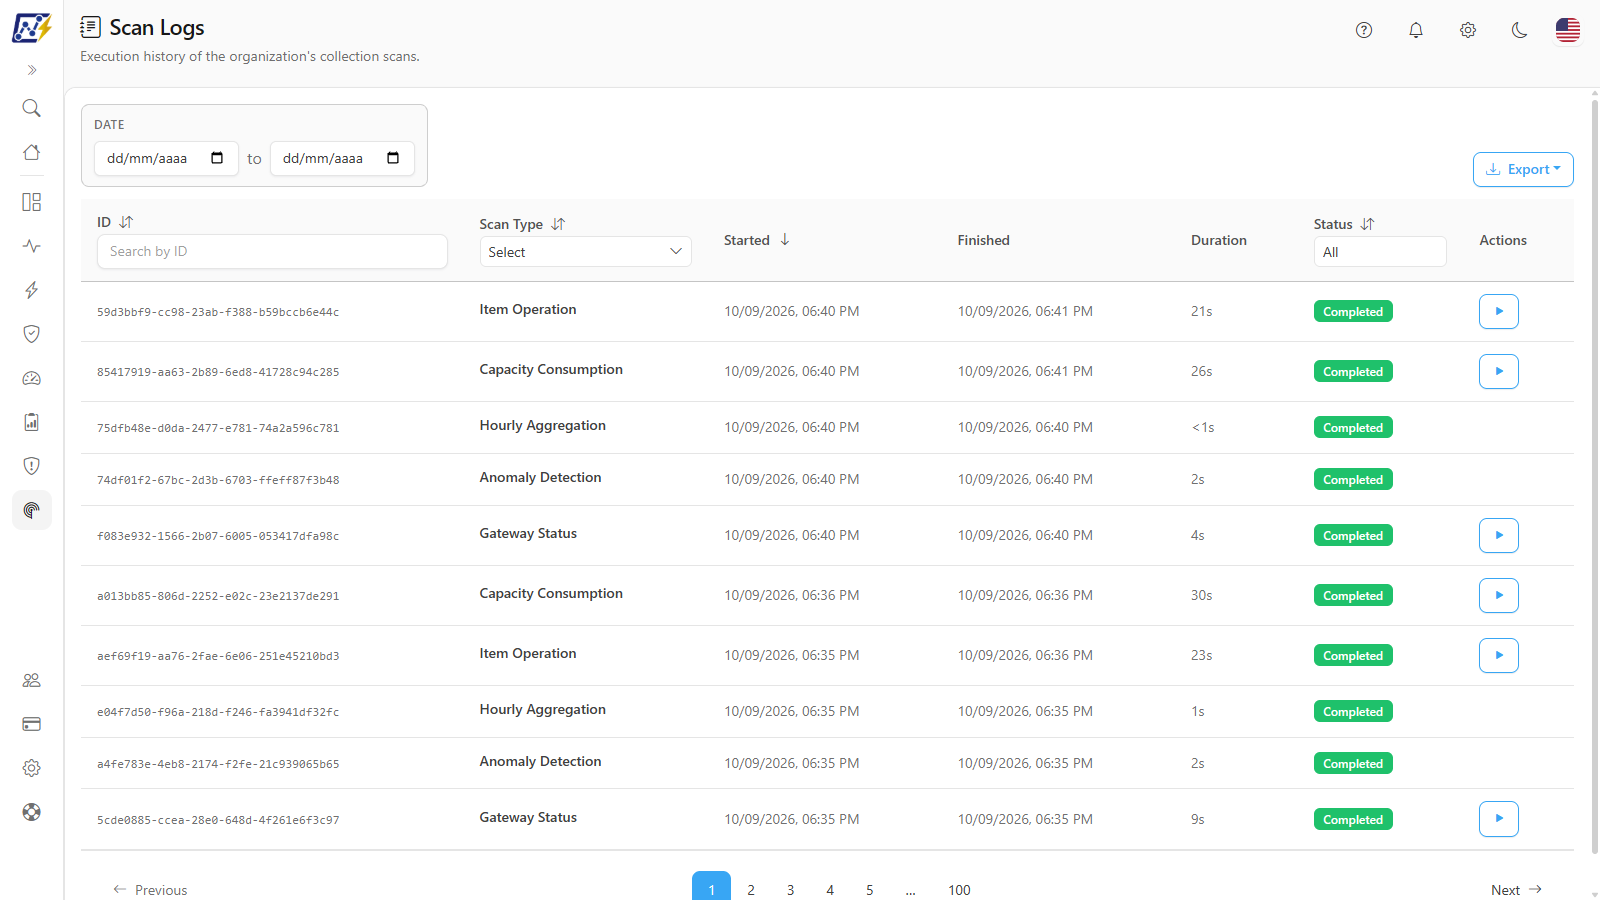Sort by ID column arrows
The height and width of the screenshot is (900, 1600).
[x=126, y=222]
